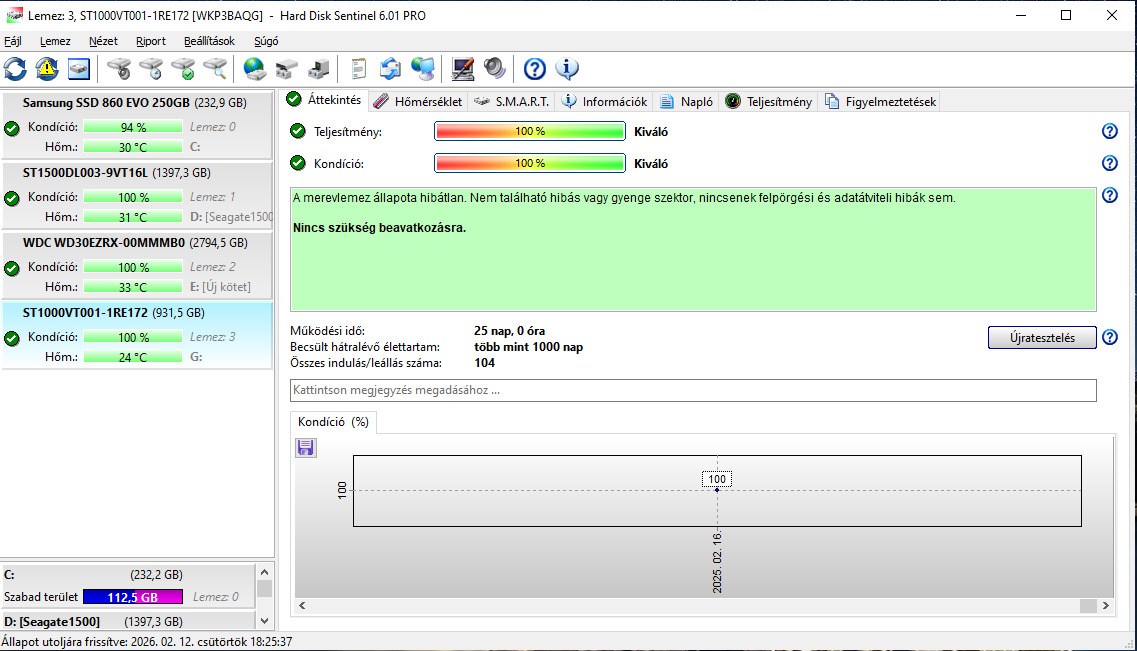Select the C: volume entry (232,2 GB)
This screenshot has width=1137, height=651.
(x=128, y=585)
